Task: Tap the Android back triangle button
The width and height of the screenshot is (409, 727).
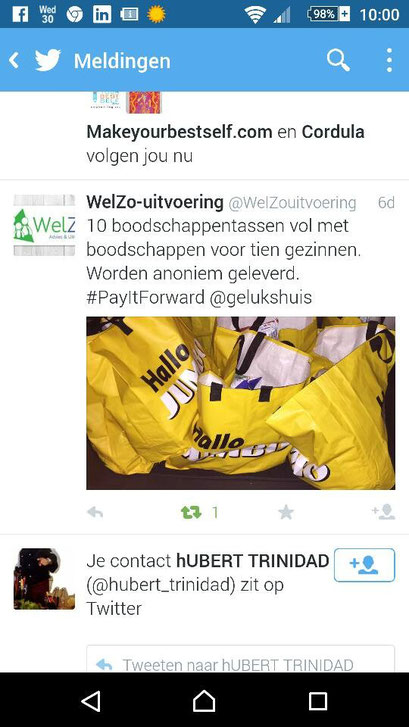Action: [x=91, y=701]
